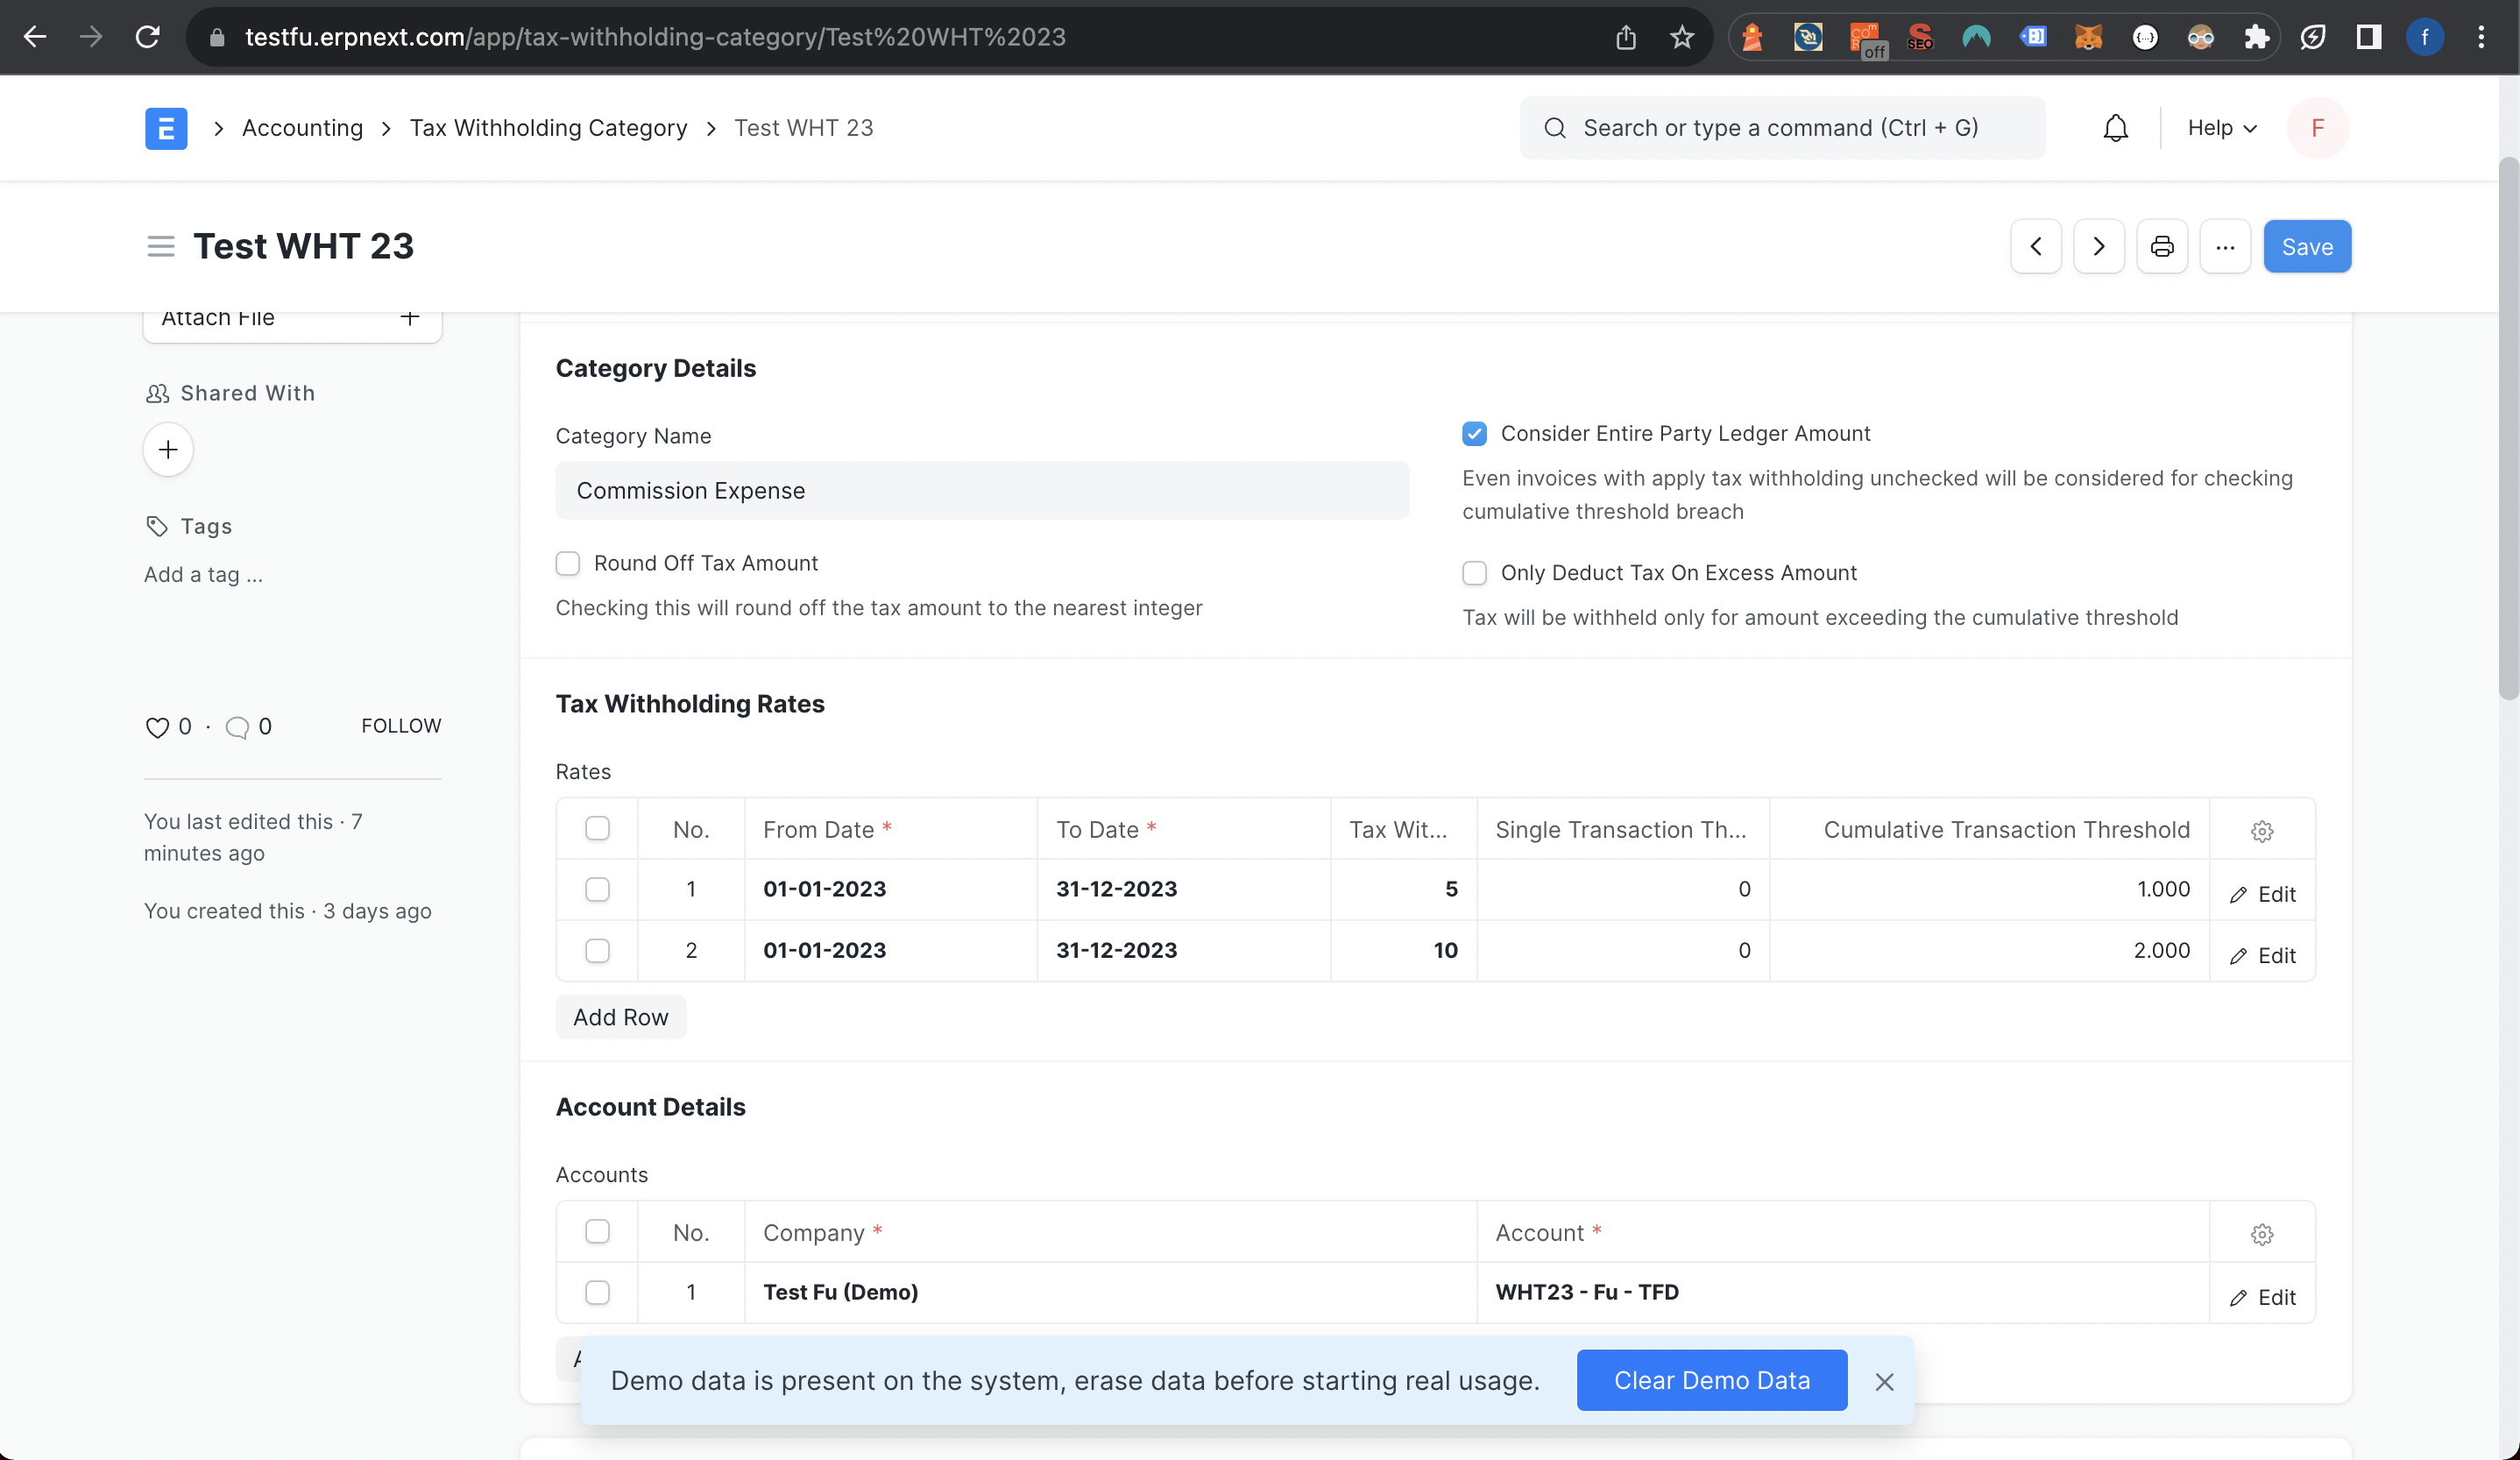The width and height of the screenshot is (2520, 1460).
Task: Click the Save button
Action: 2306,247
